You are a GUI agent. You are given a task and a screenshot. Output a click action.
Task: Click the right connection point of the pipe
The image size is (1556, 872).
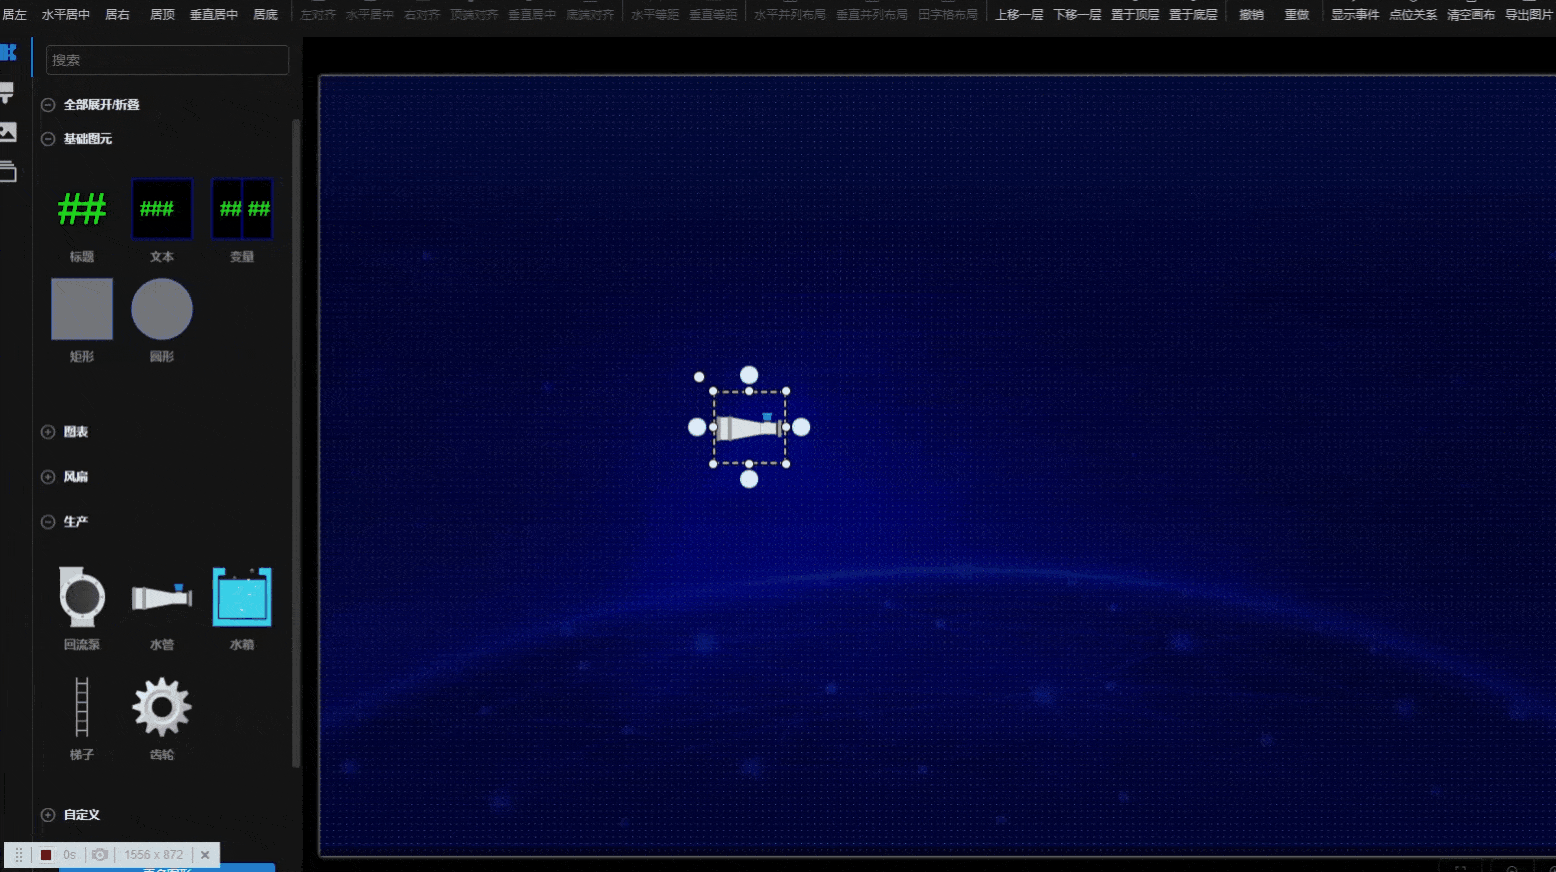[x=801, y=427]
